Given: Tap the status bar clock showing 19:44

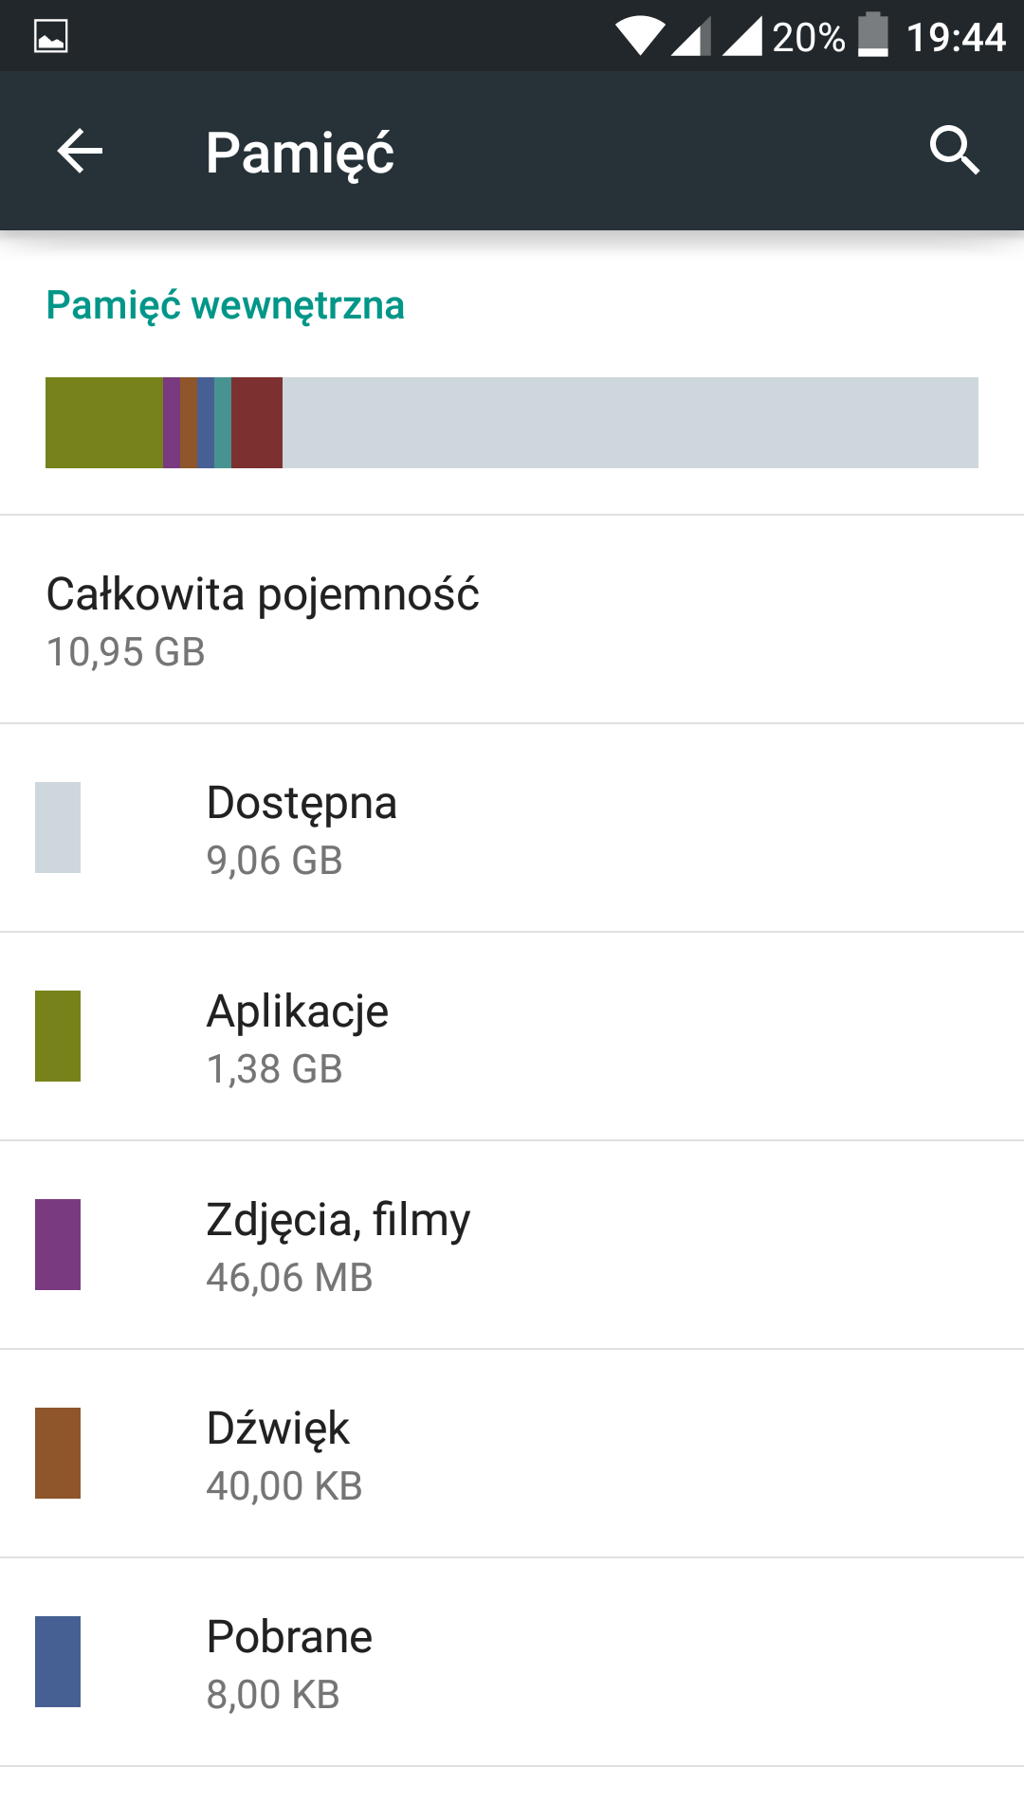Looking at the screenshot, I should point(955,38).
